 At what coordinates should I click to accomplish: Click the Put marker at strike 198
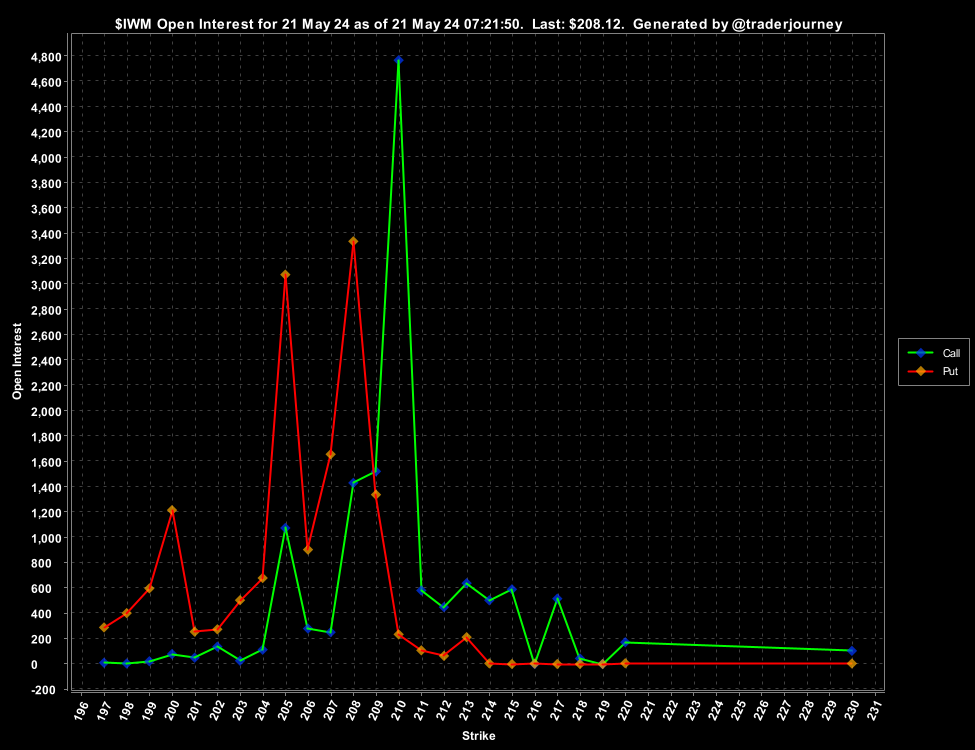pyautogui.click(x=127, y=613)
